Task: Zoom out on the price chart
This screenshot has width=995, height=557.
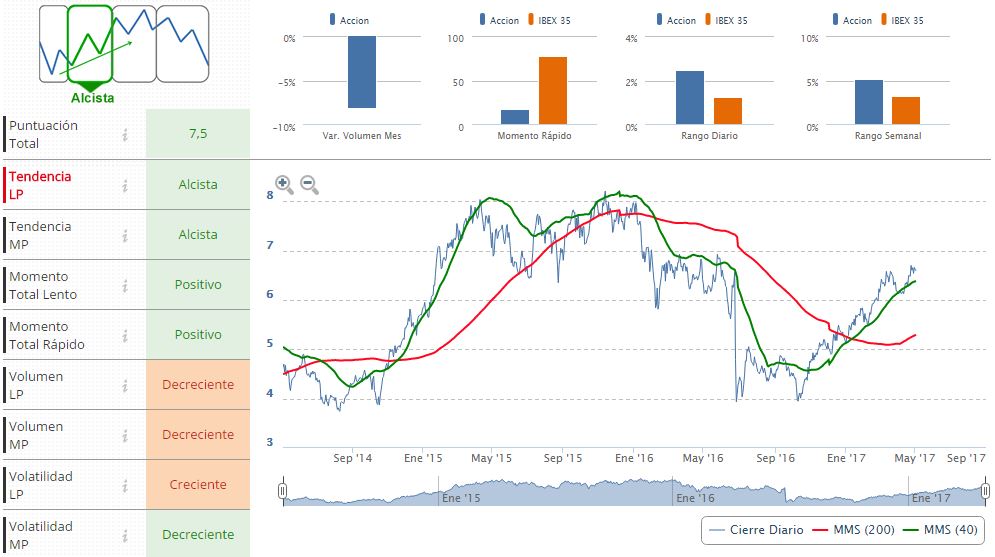Action: pos(309,184)
